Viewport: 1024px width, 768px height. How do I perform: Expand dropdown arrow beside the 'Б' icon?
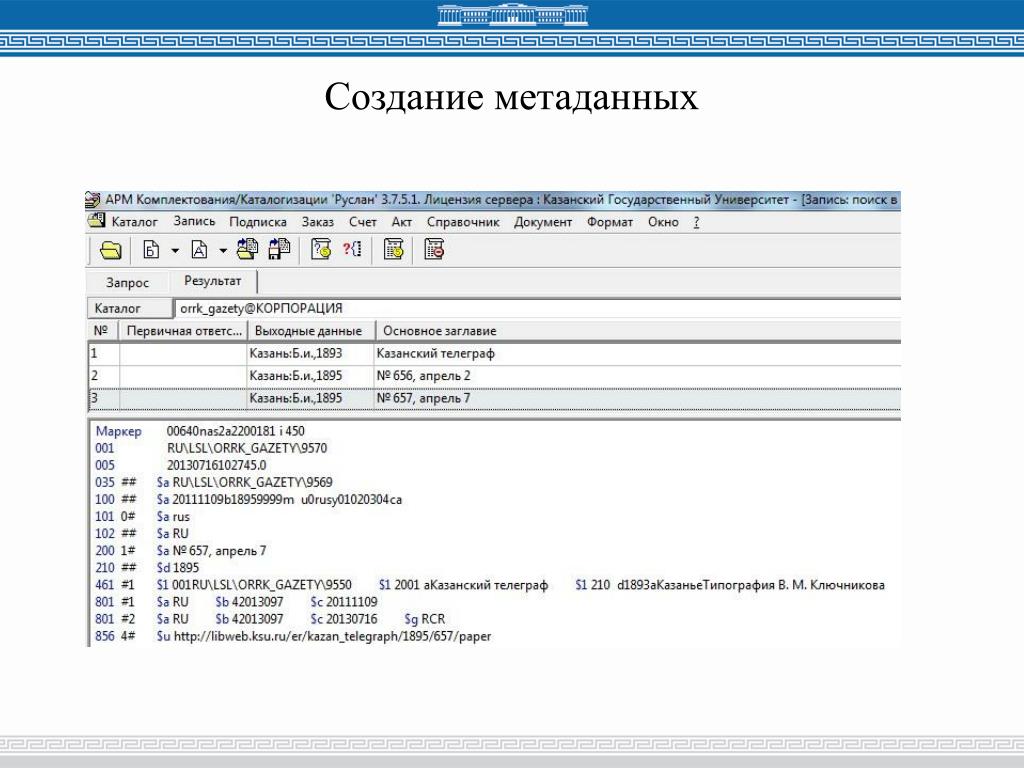click(x=174, y=250)
